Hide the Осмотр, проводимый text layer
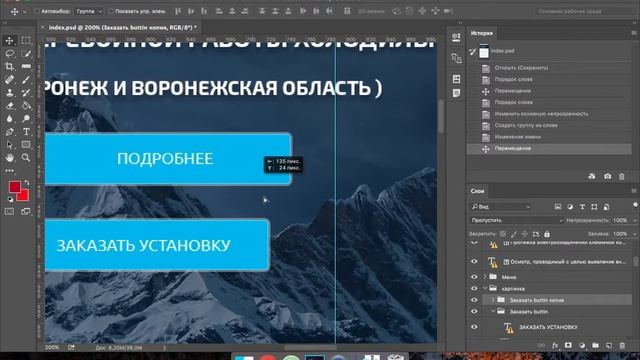640x360 pixels. click(x=474, y=262)
